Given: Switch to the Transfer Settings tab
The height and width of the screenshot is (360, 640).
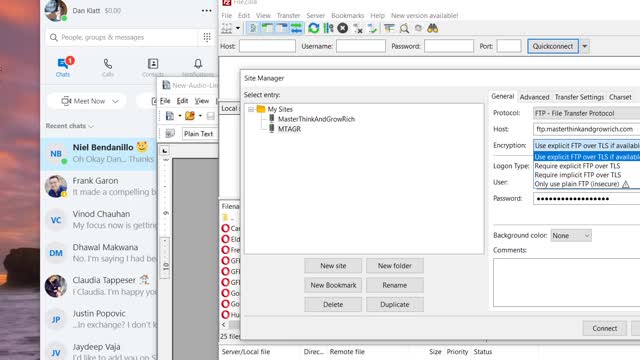Looking at the screenshot, I should [579, 97].
